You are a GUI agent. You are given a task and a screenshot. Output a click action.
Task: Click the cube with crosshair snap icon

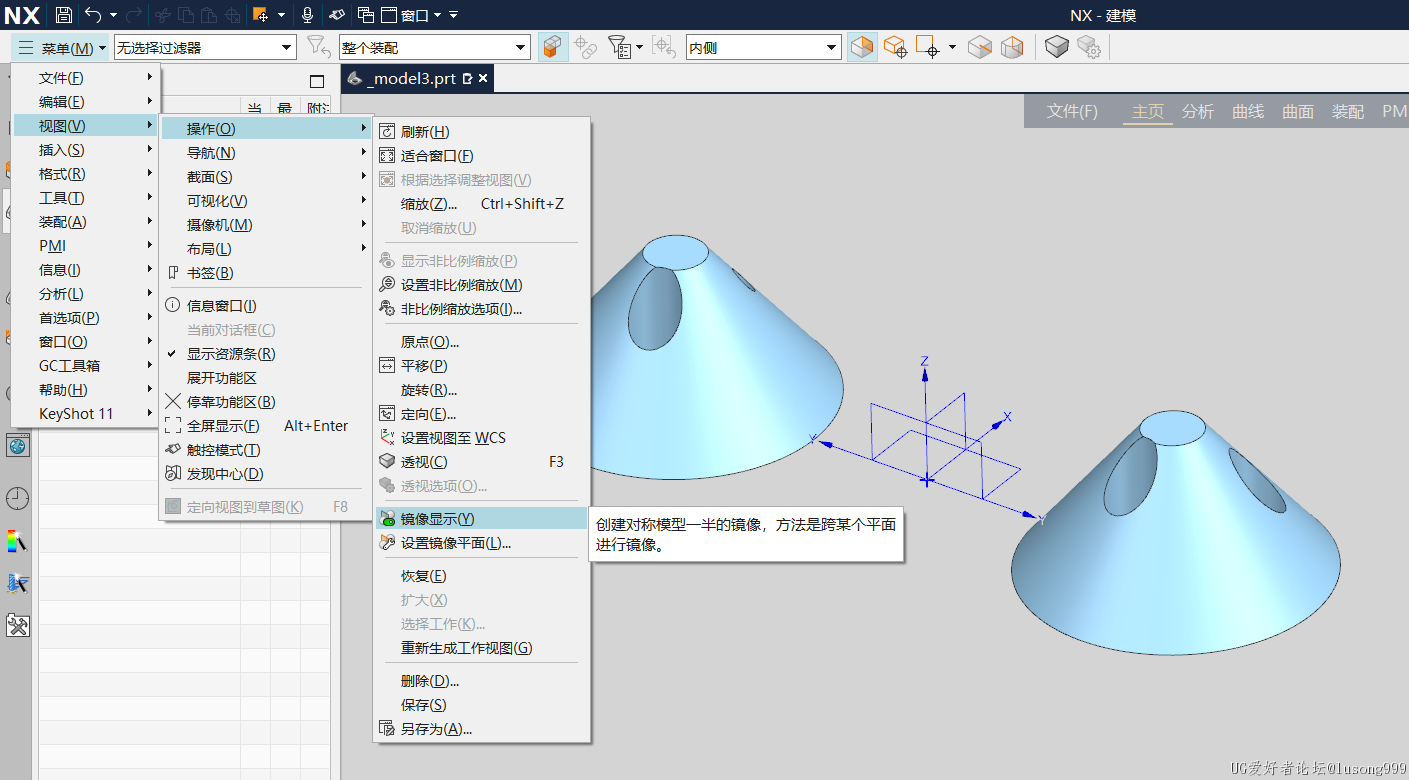pyautogui.click(x=895, y=47)
